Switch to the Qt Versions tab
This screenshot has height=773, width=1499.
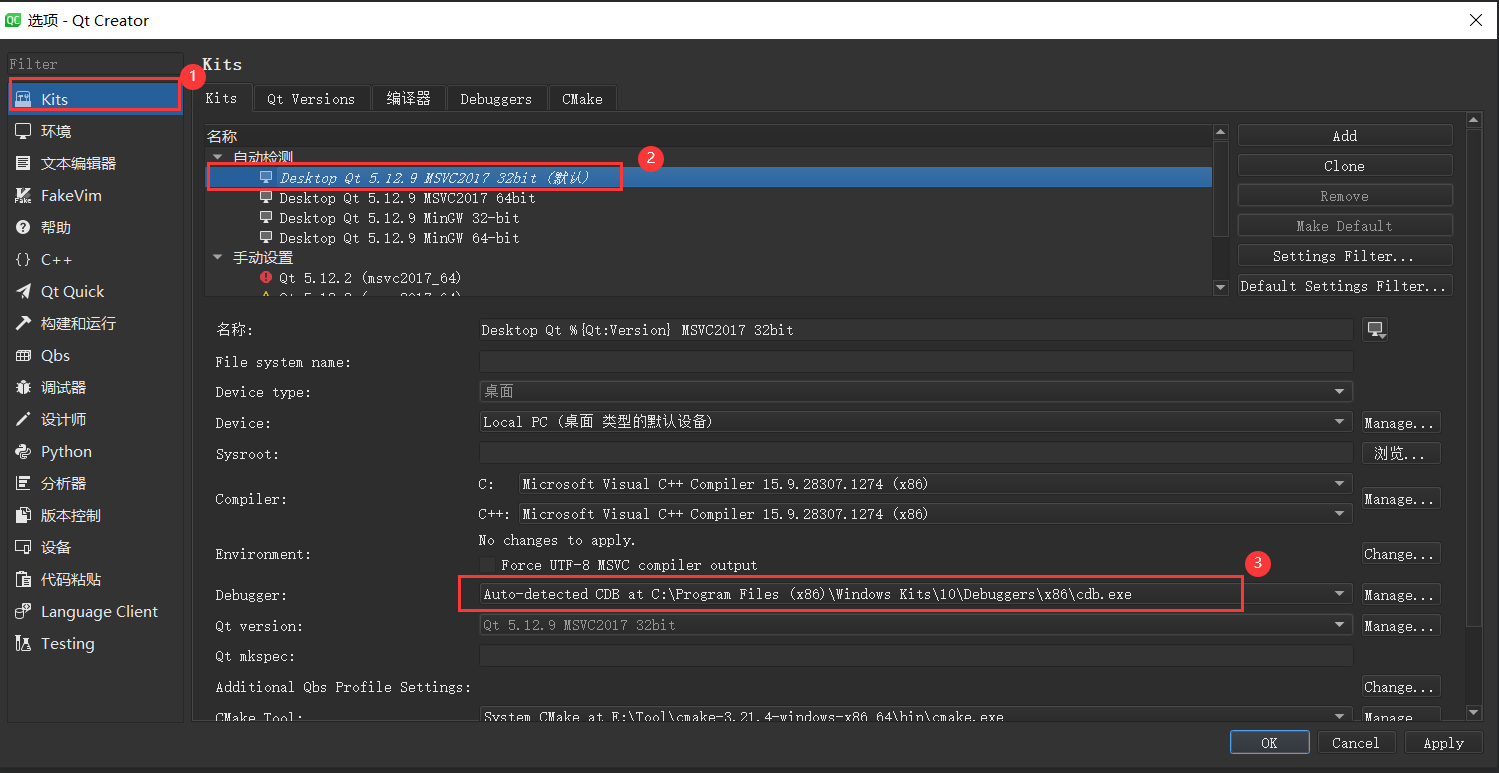coord(311,98)
